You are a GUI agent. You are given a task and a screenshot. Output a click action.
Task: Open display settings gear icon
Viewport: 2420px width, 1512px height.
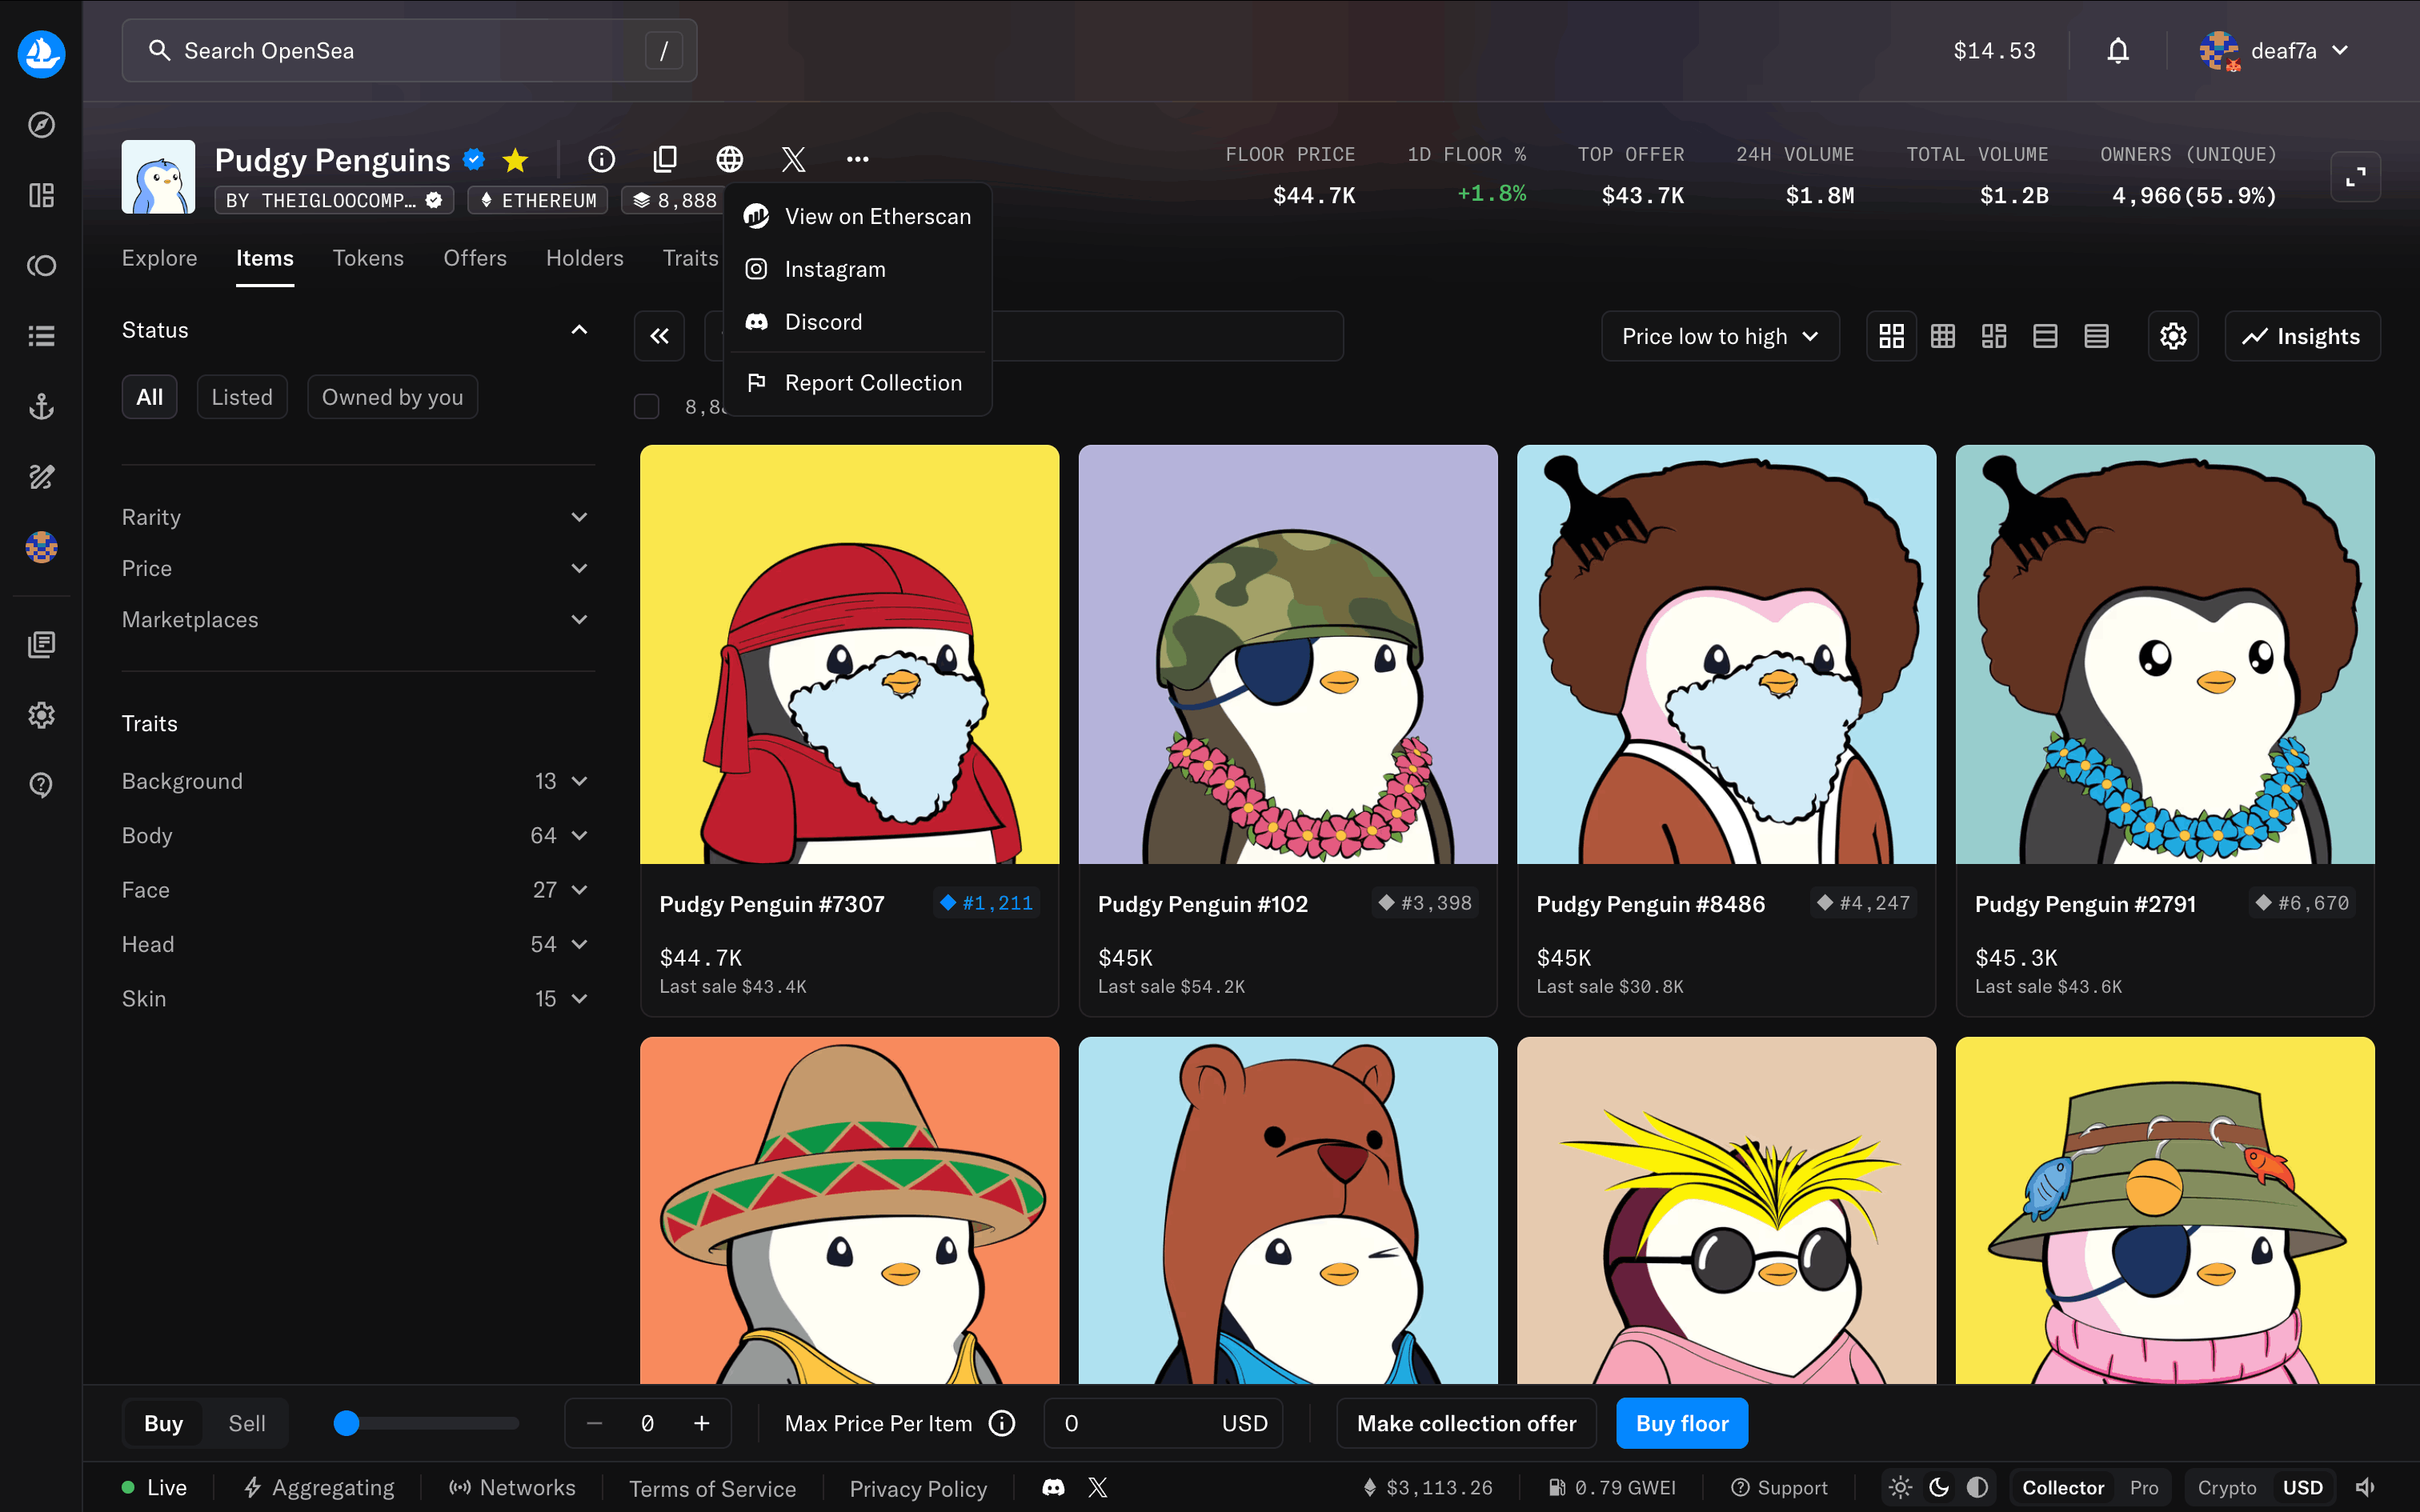click(x=2172, y=336)
